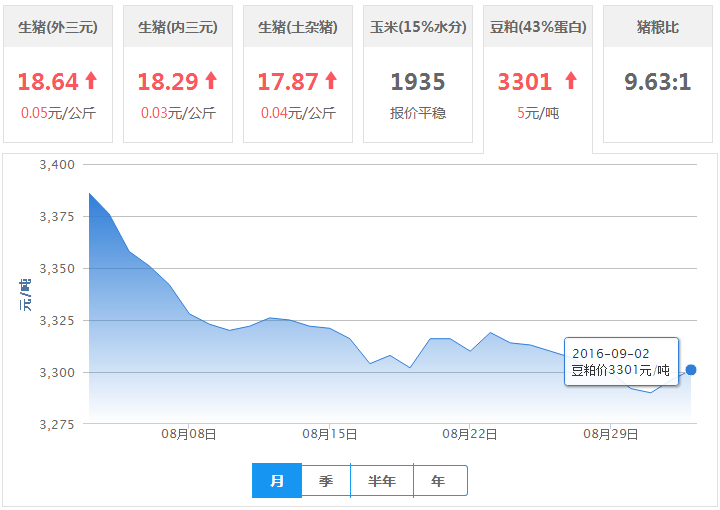
Task: Click the 0.03元/公斤 change text
Action: tap(178, 113)
